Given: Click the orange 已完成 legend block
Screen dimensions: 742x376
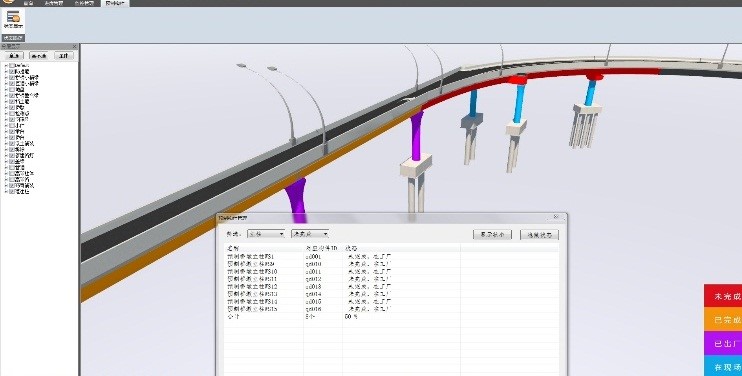Looking at the screenshot, I should pyautogui.click(x=723, y=319).
